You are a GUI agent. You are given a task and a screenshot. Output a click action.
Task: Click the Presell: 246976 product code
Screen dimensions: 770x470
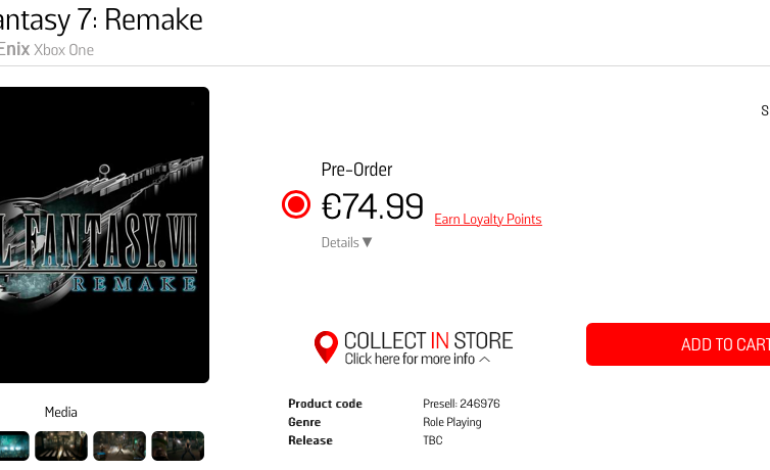point(461,404)
